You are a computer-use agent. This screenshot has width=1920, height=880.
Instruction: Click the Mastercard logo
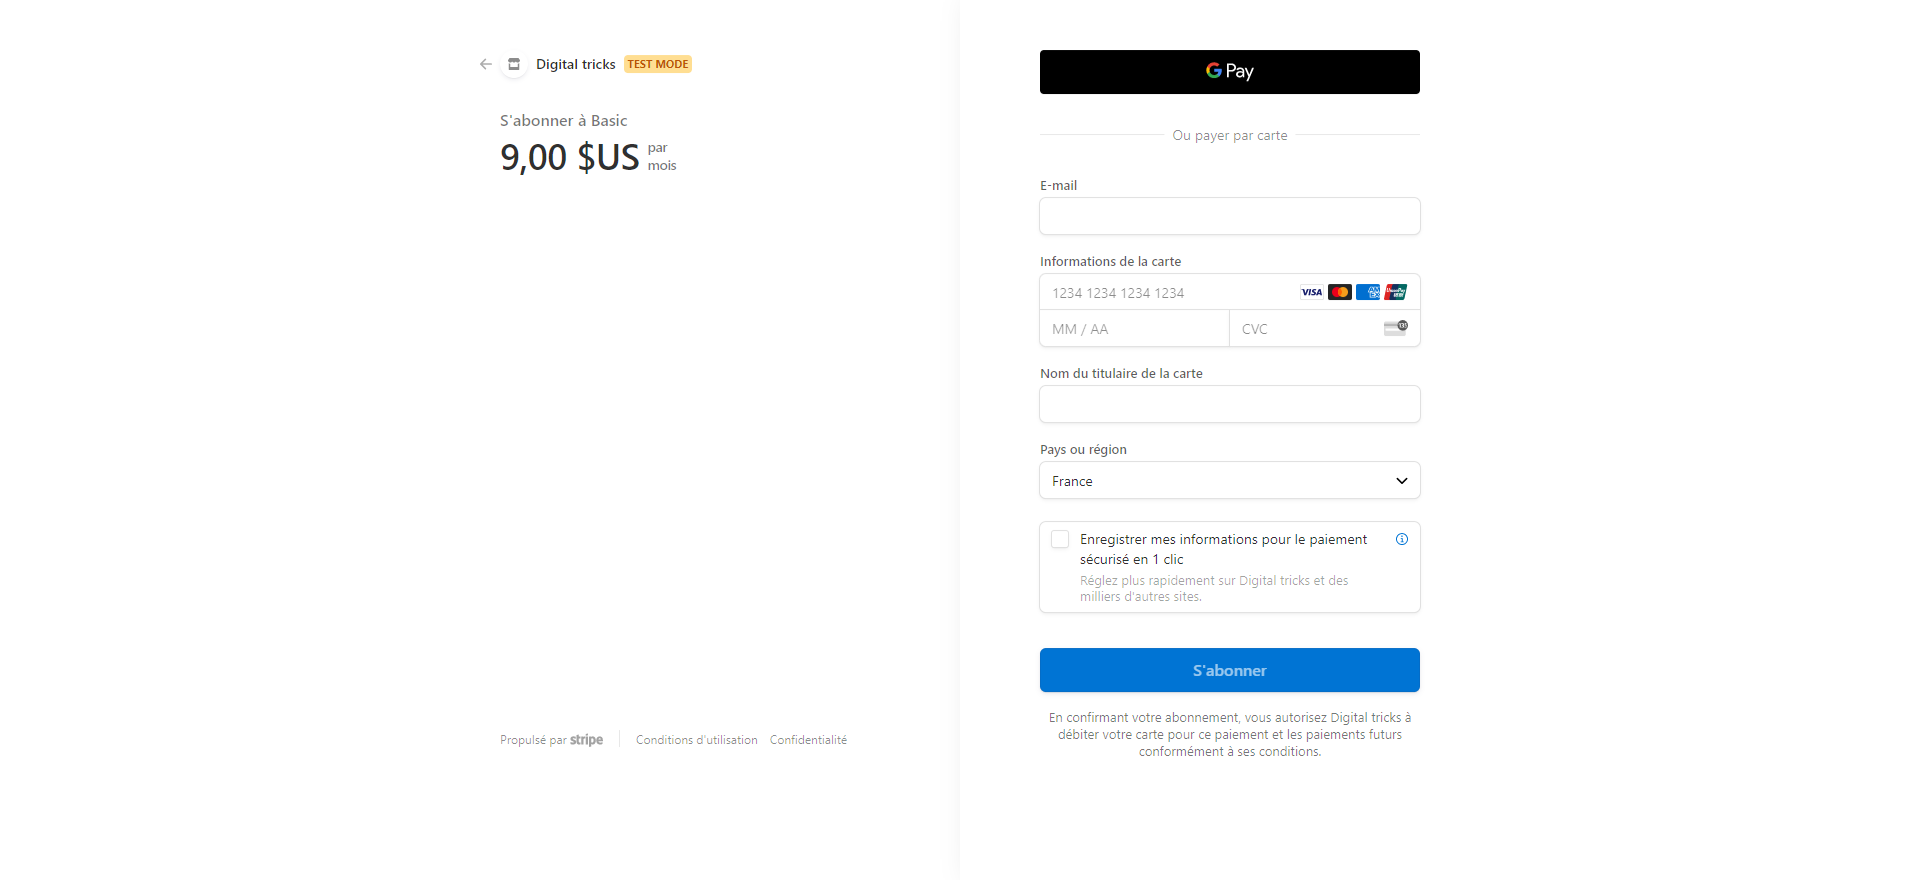click(1339, 292)
